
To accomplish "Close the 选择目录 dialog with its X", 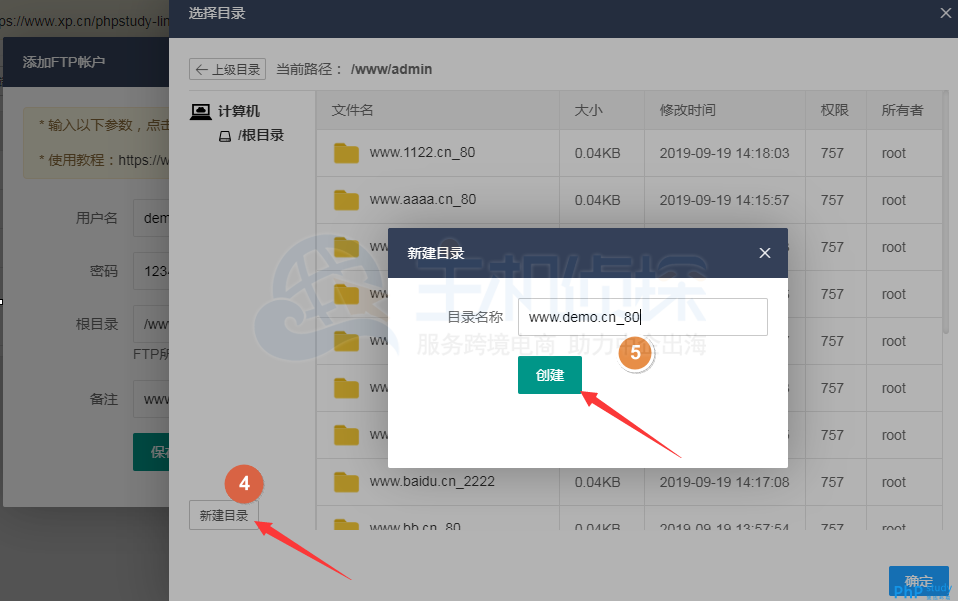I will coord(944,13).
